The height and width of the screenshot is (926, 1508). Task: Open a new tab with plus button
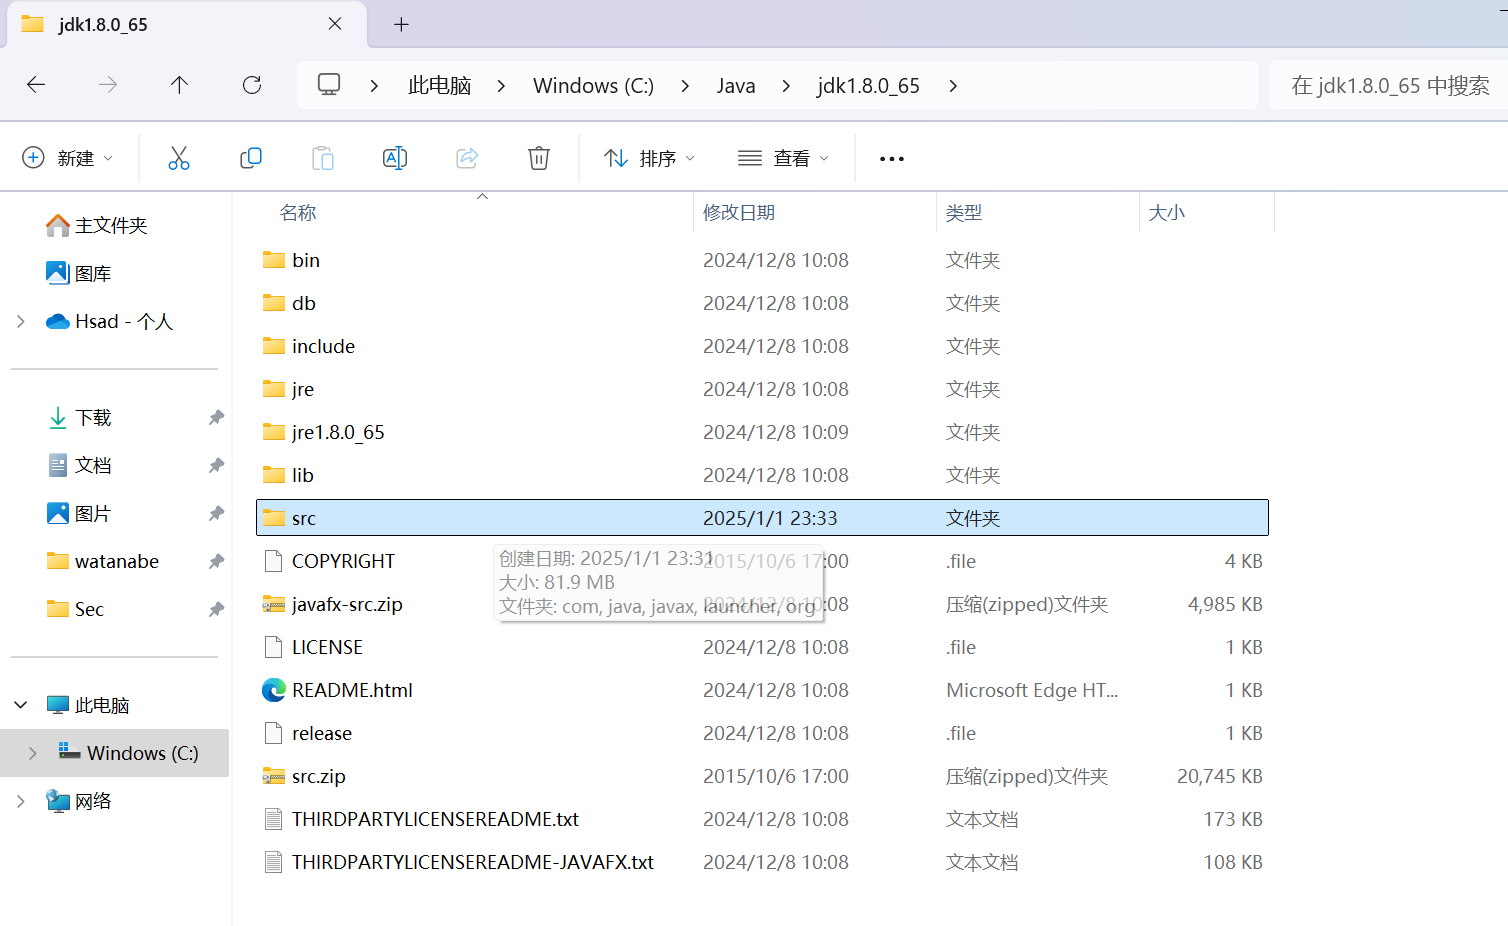[401, 24]
